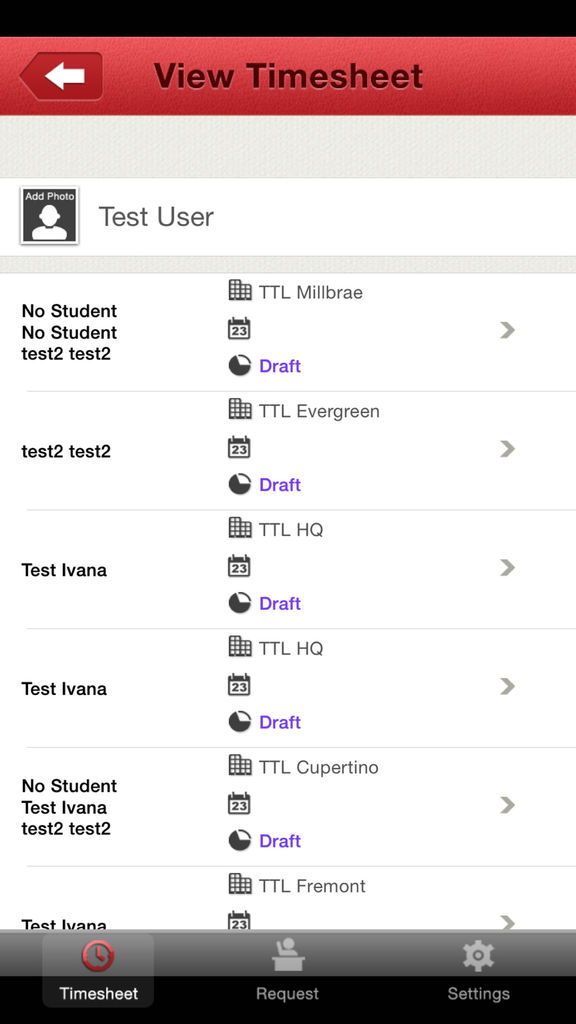Click Draft status in TTL Evergreen row
576x1024 pixels.
pos(280,485)
